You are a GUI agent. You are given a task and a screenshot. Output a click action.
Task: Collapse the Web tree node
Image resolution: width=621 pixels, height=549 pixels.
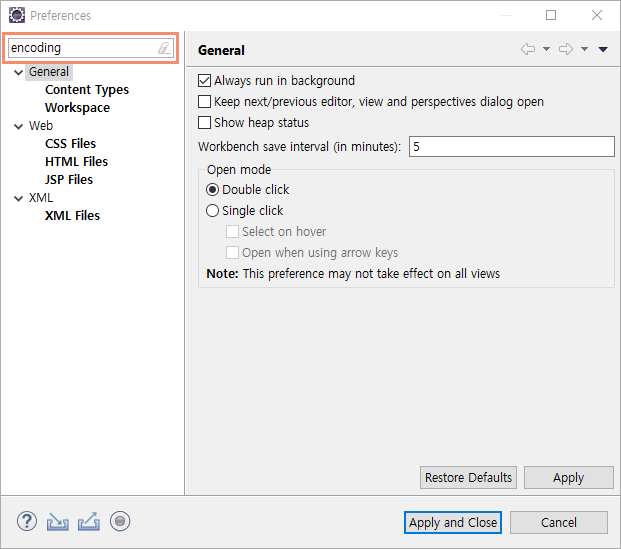[x=18, y=126]
